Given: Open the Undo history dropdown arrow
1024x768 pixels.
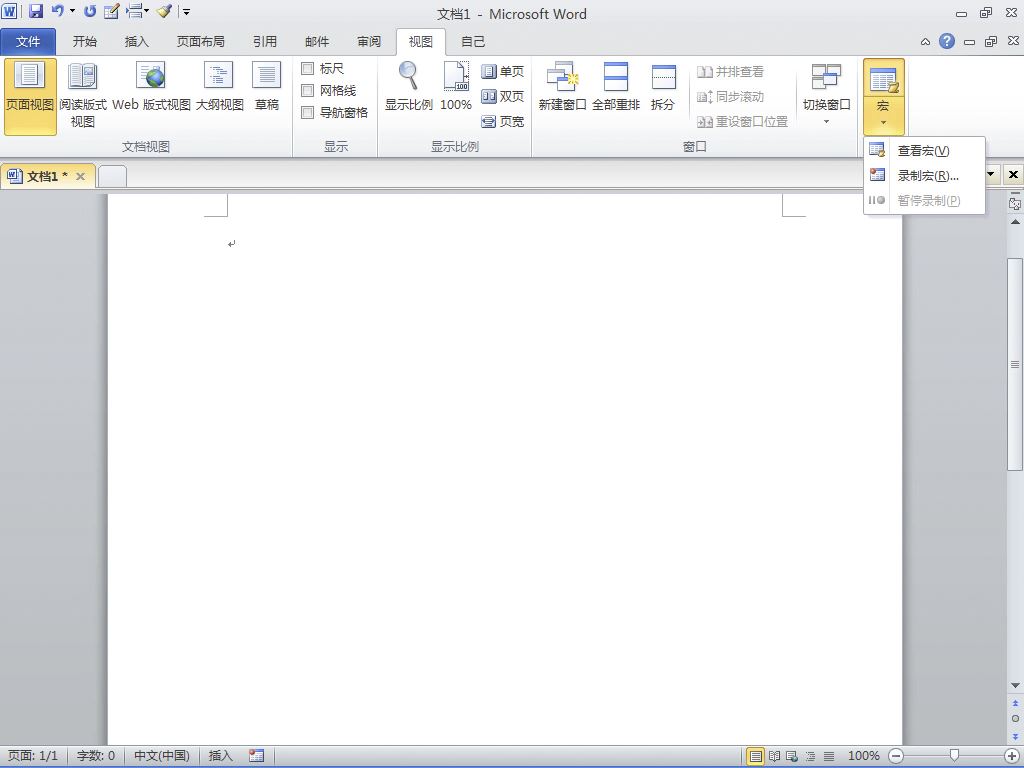Looking at the screenshot, I should pyautogui.click(x=72, y=11).
